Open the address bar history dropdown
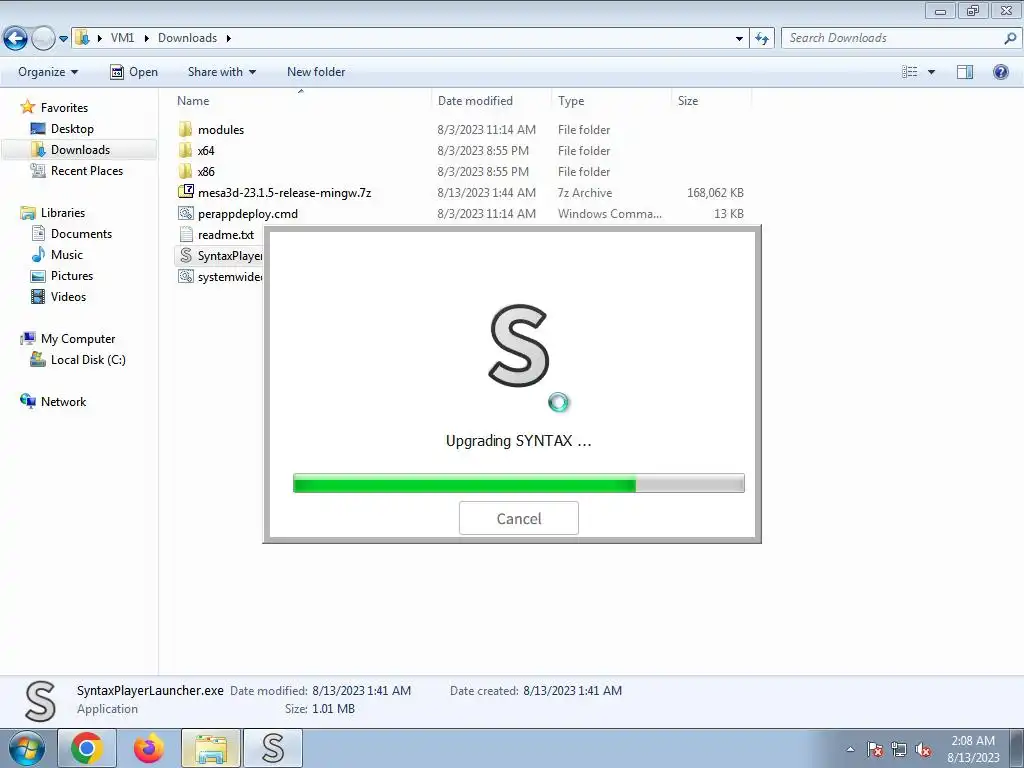The image size is (1024, 768). tap(739, 39)
